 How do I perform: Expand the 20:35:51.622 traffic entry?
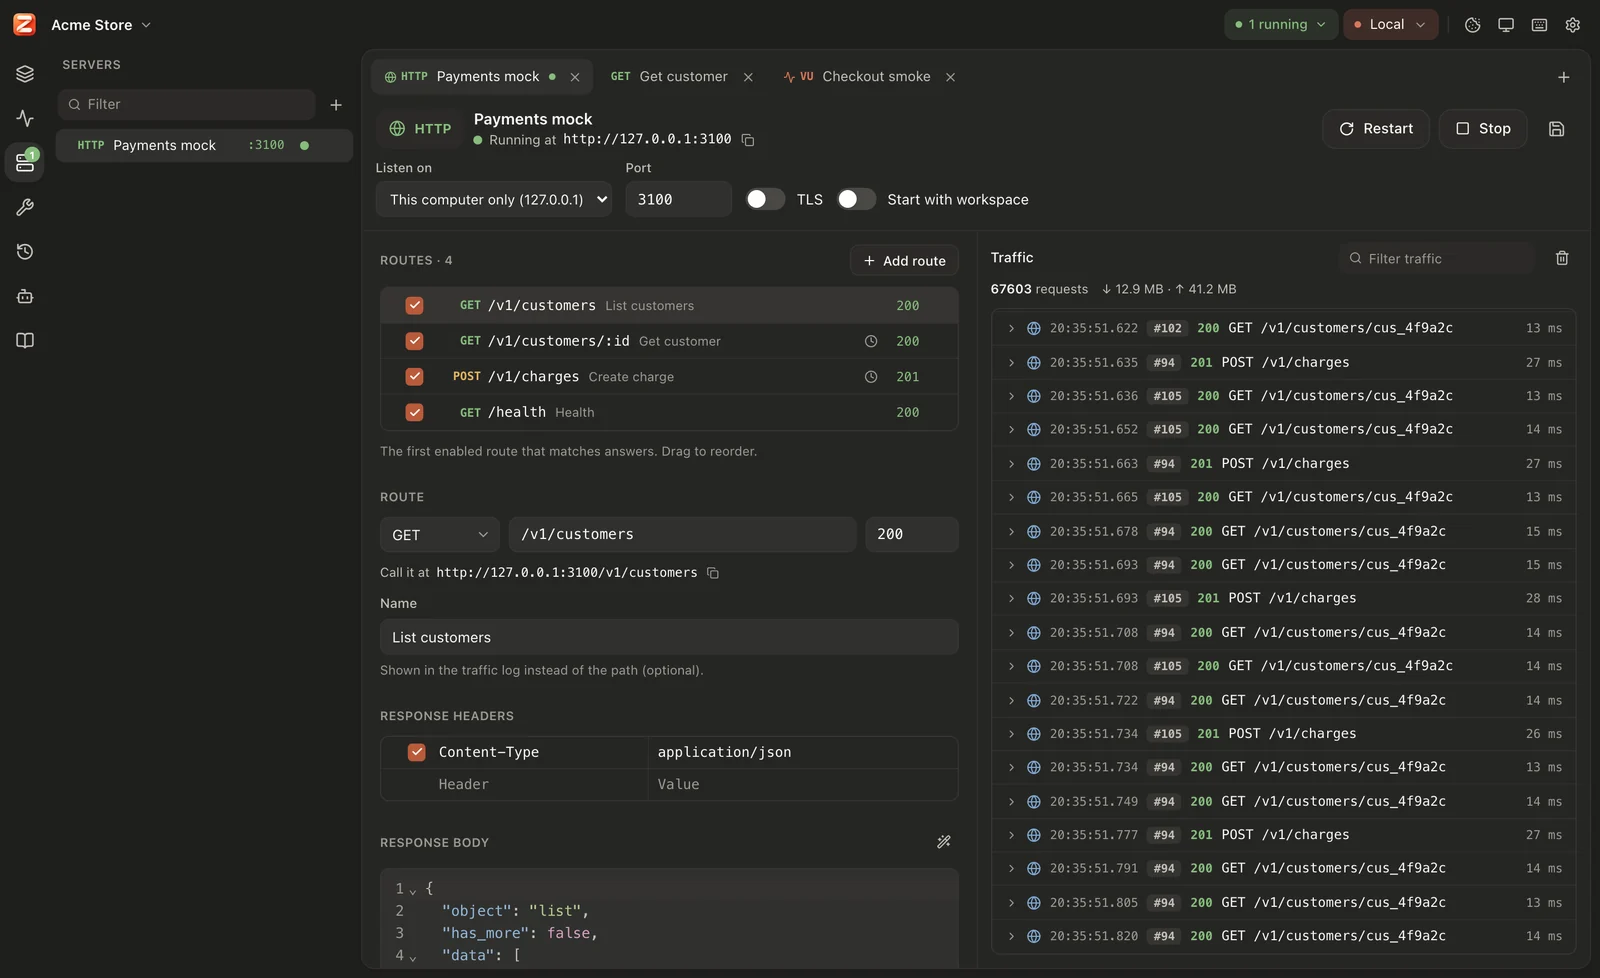(1011, 328)
